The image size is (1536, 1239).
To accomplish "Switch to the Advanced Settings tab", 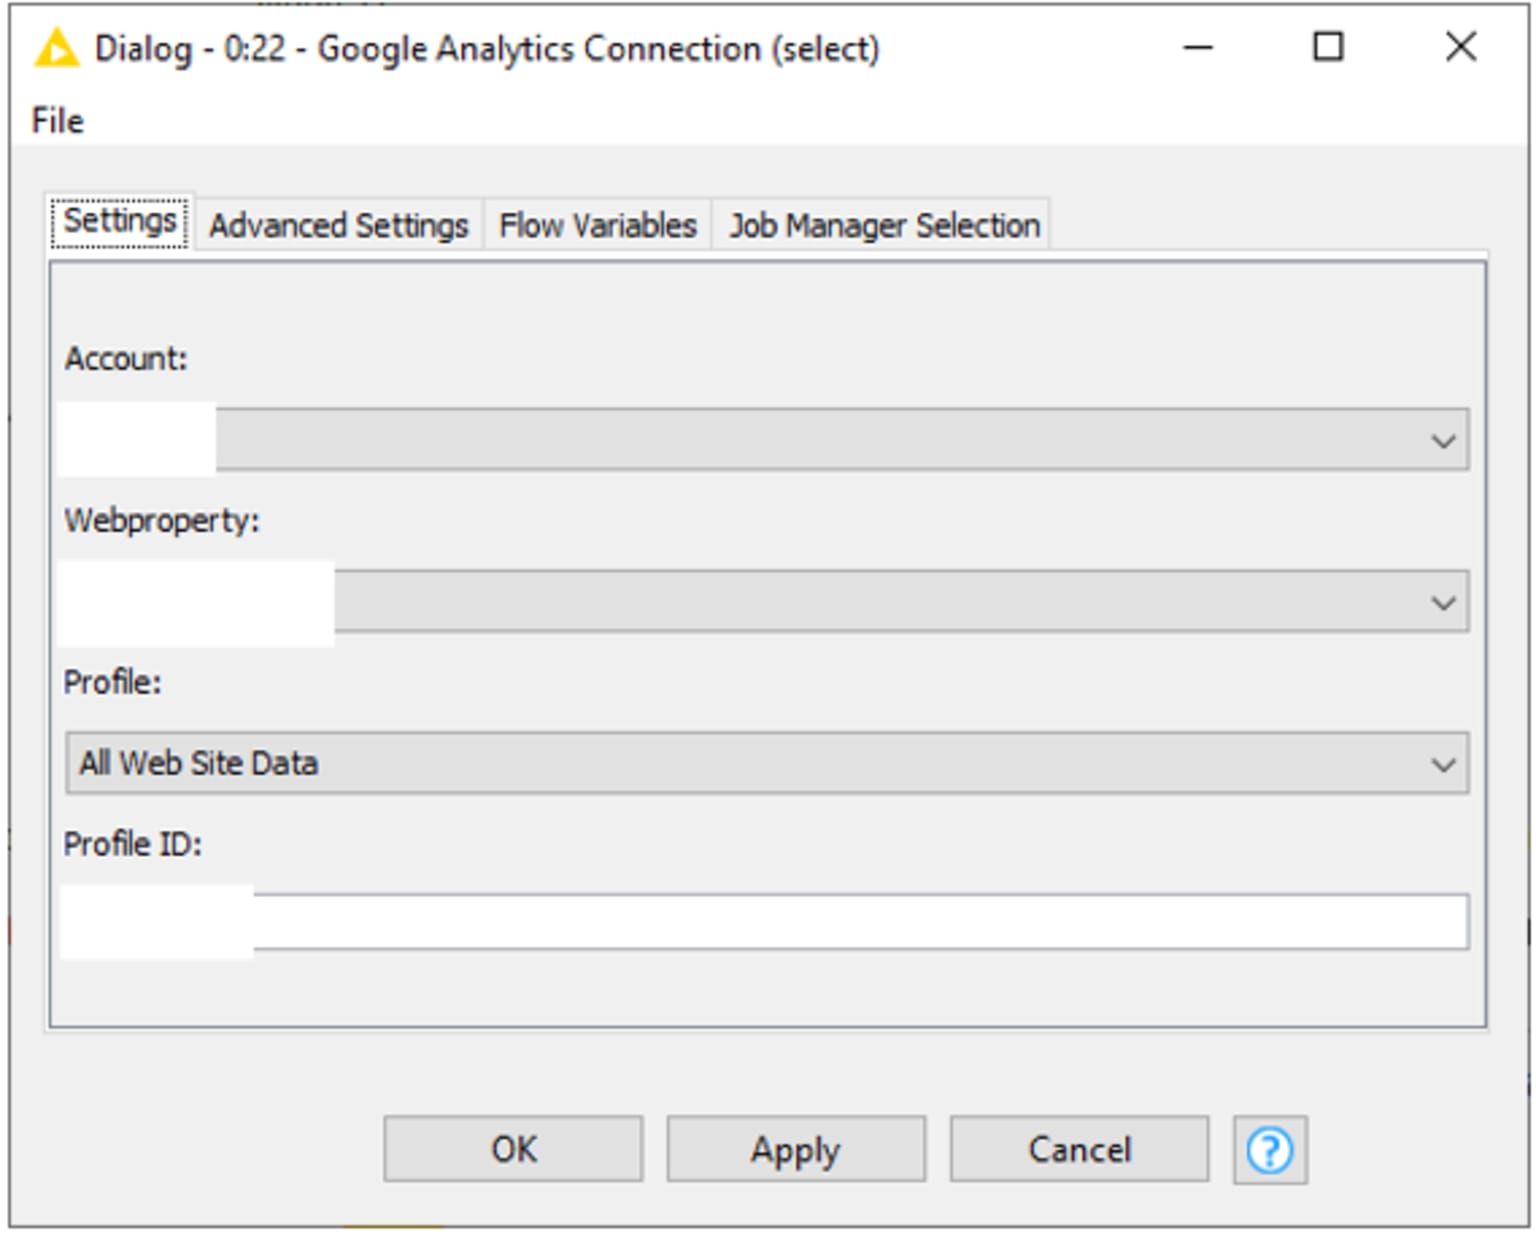I will pos(338,225).
